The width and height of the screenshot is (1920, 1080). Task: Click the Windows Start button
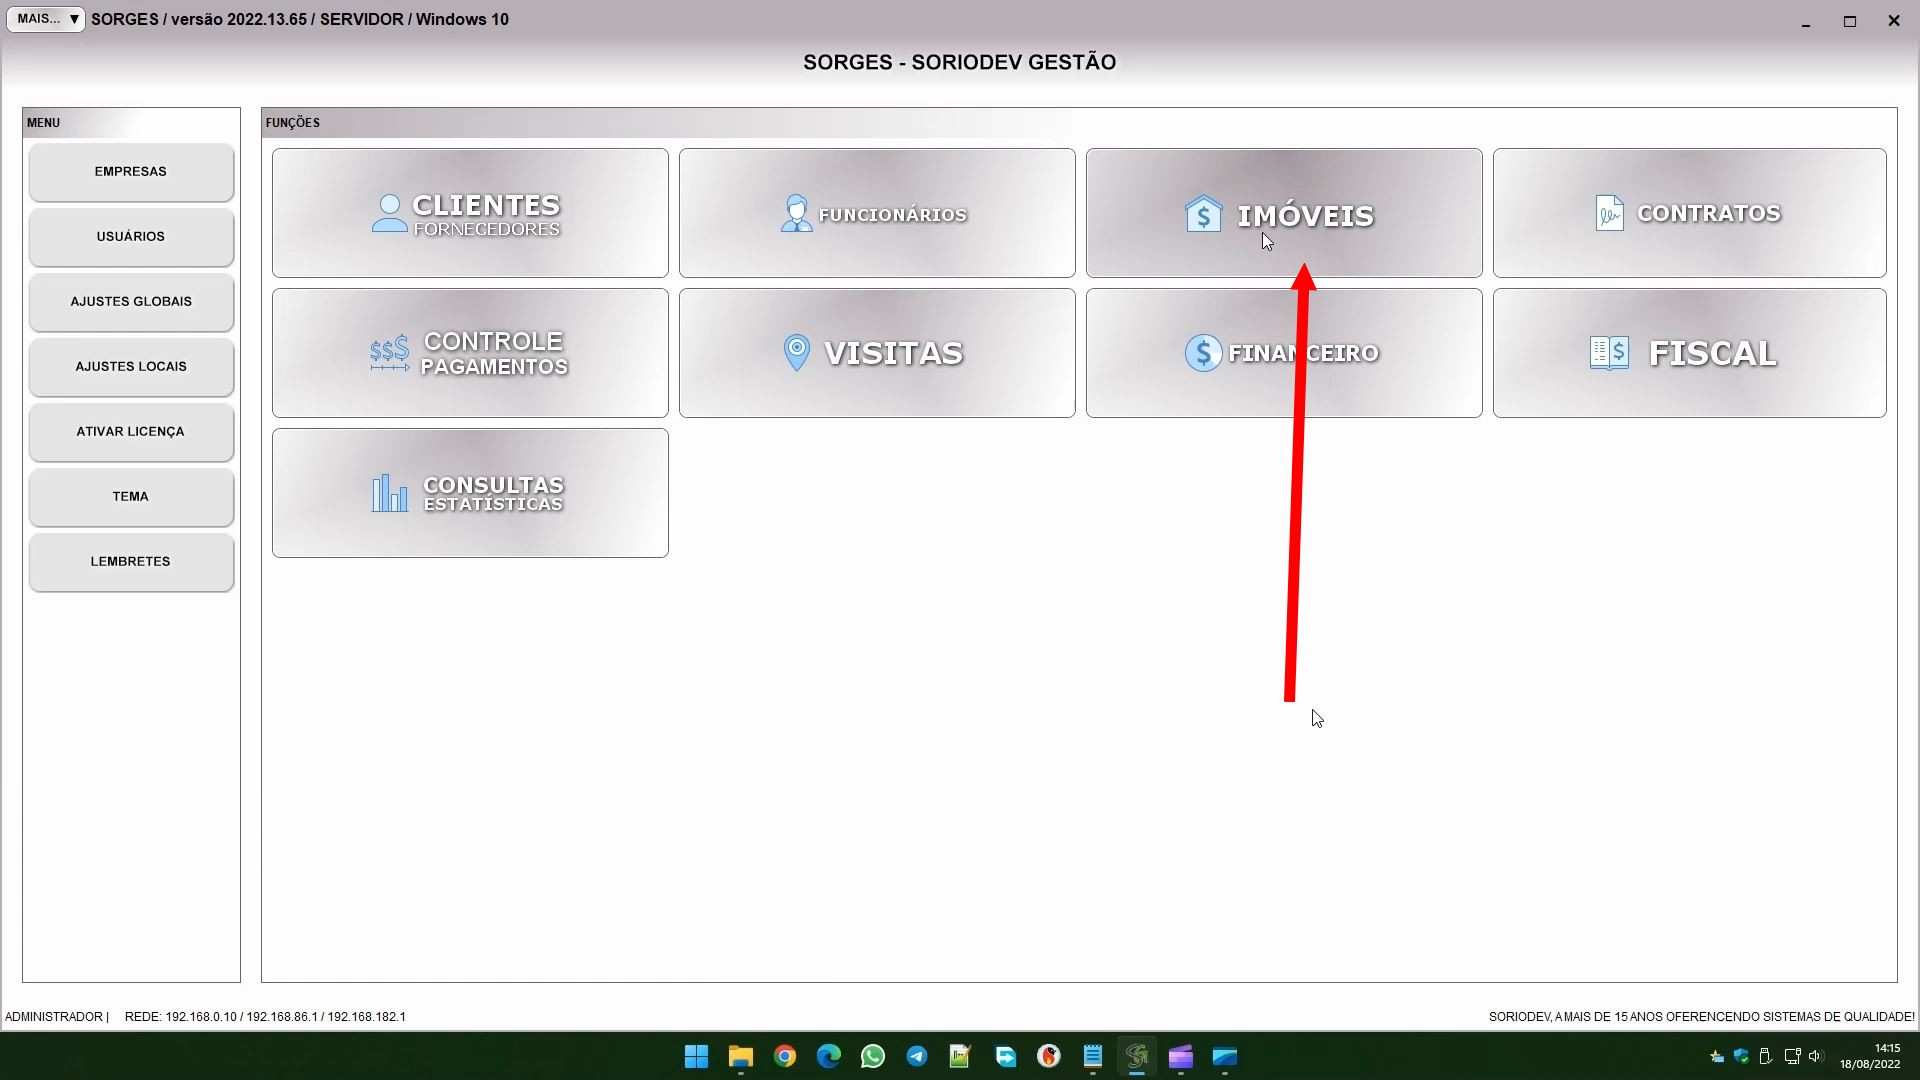[x=696, y=1057]
